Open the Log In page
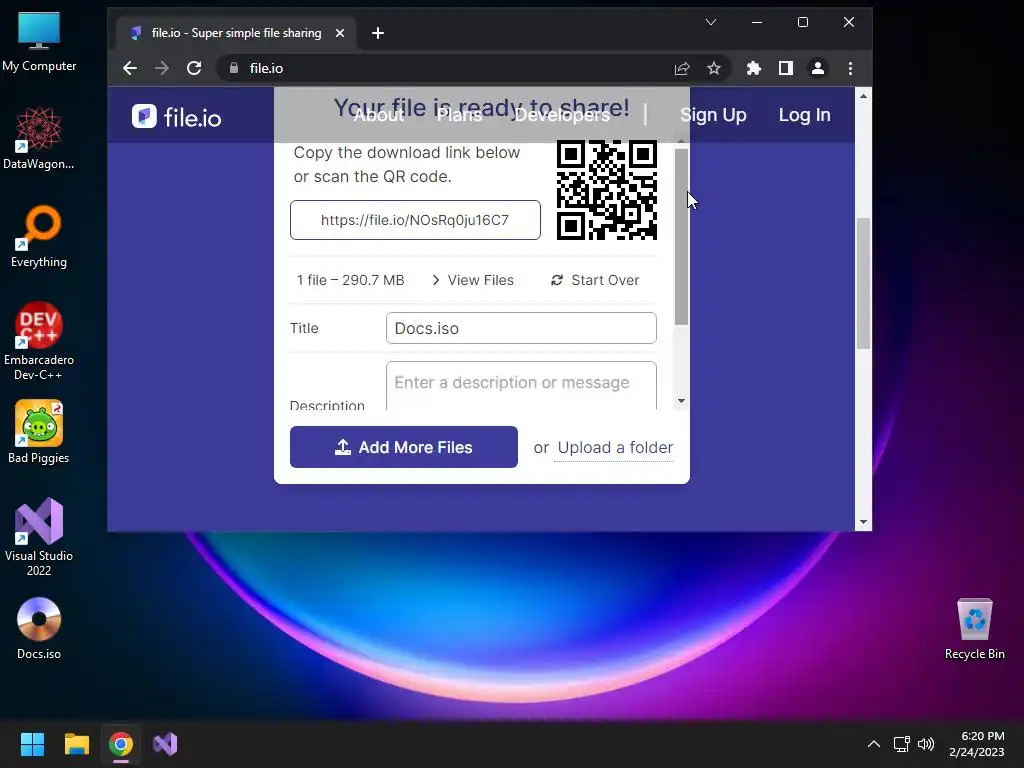Viewport: 1024px width, 768px height. click(805, 115)
